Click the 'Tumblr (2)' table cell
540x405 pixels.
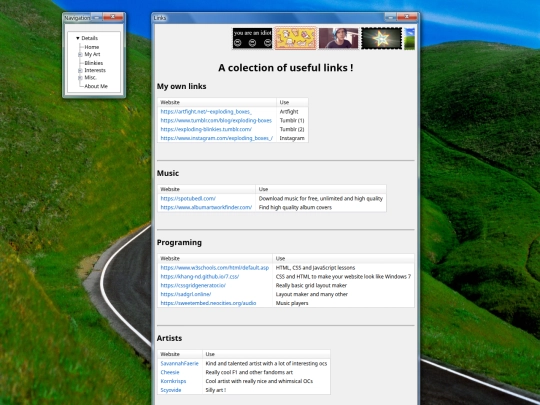(x=292, y=129)
